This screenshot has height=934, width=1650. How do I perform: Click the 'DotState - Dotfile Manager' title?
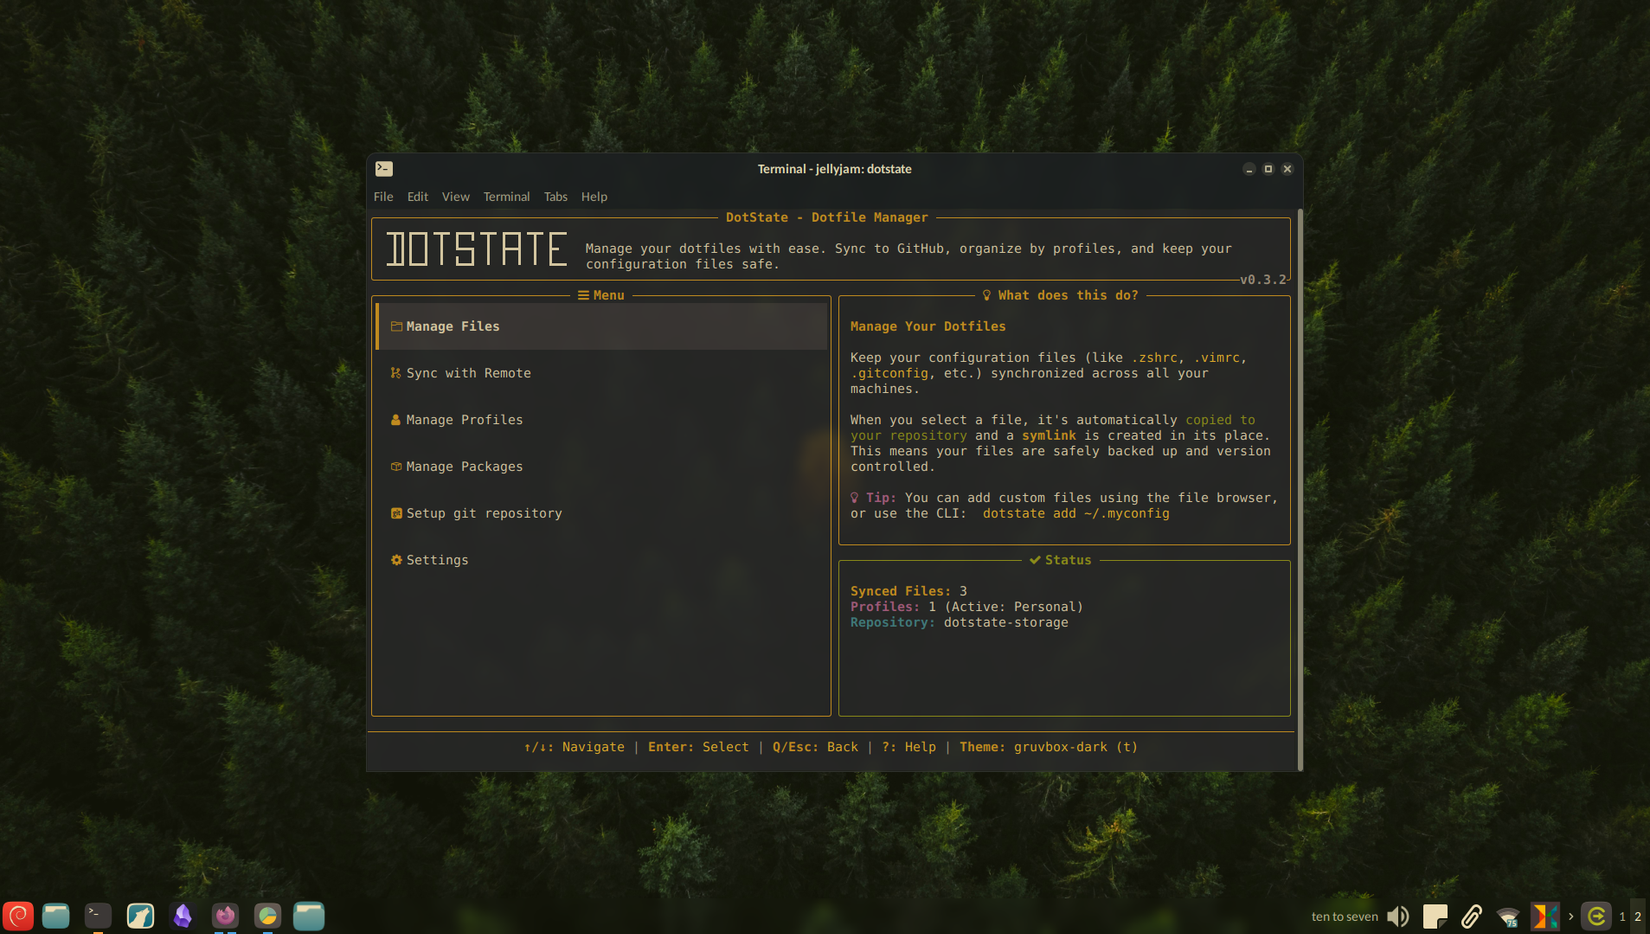click(x=827, y=217)
